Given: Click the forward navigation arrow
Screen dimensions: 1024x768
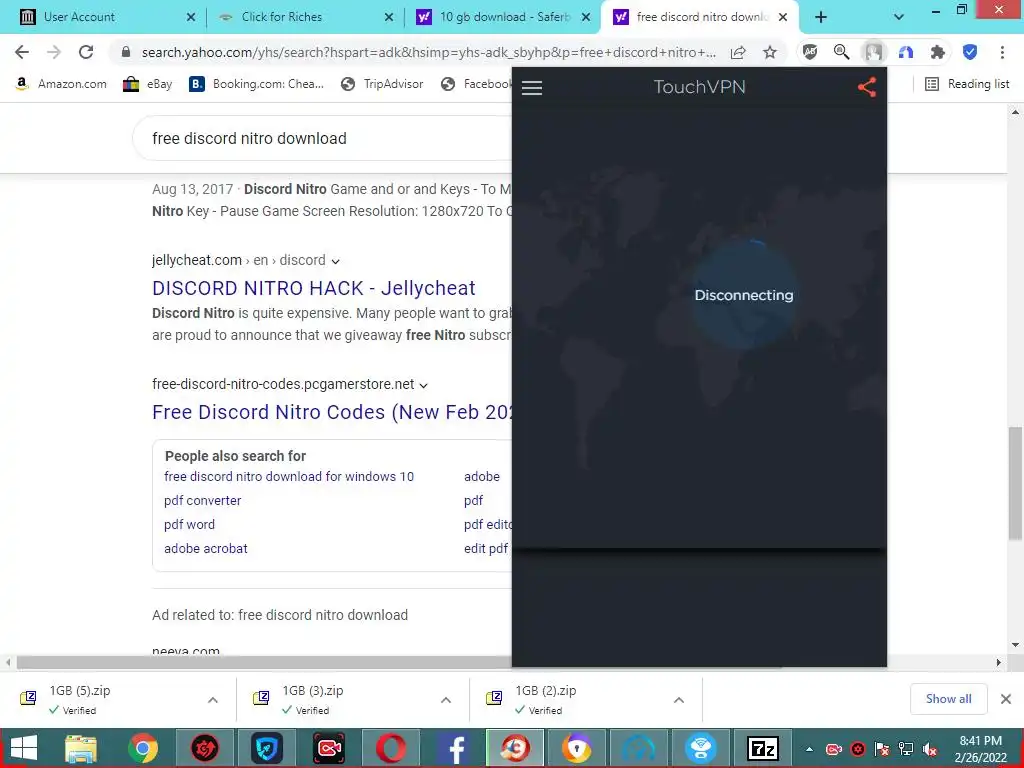Looking at the screenshot, I should pos(54,52).
